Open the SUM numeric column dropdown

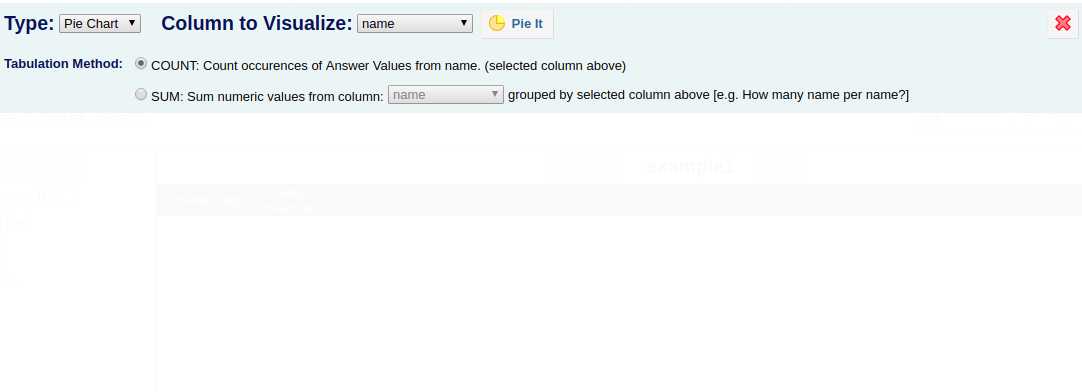click(446, 95)
